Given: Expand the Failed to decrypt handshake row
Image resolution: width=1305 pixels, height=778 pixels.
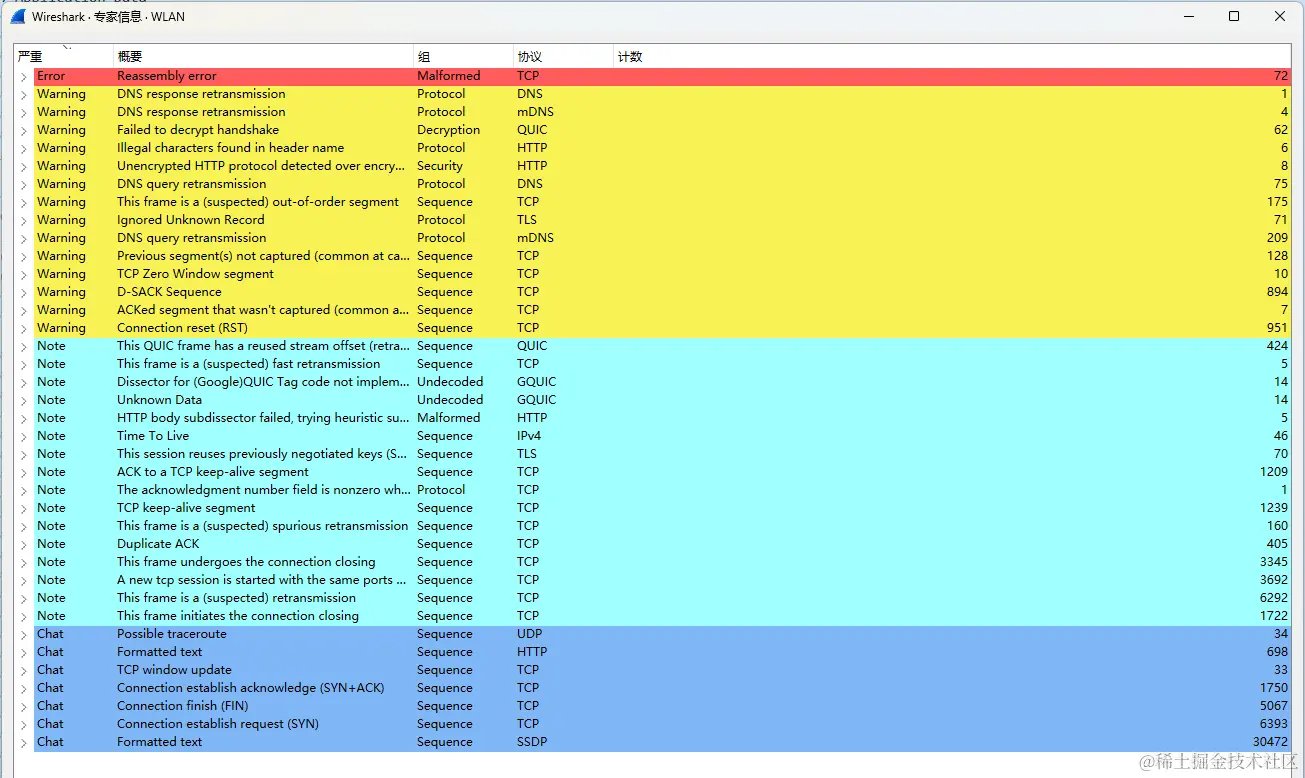Looking at the screenshot, I should point(23,130).
